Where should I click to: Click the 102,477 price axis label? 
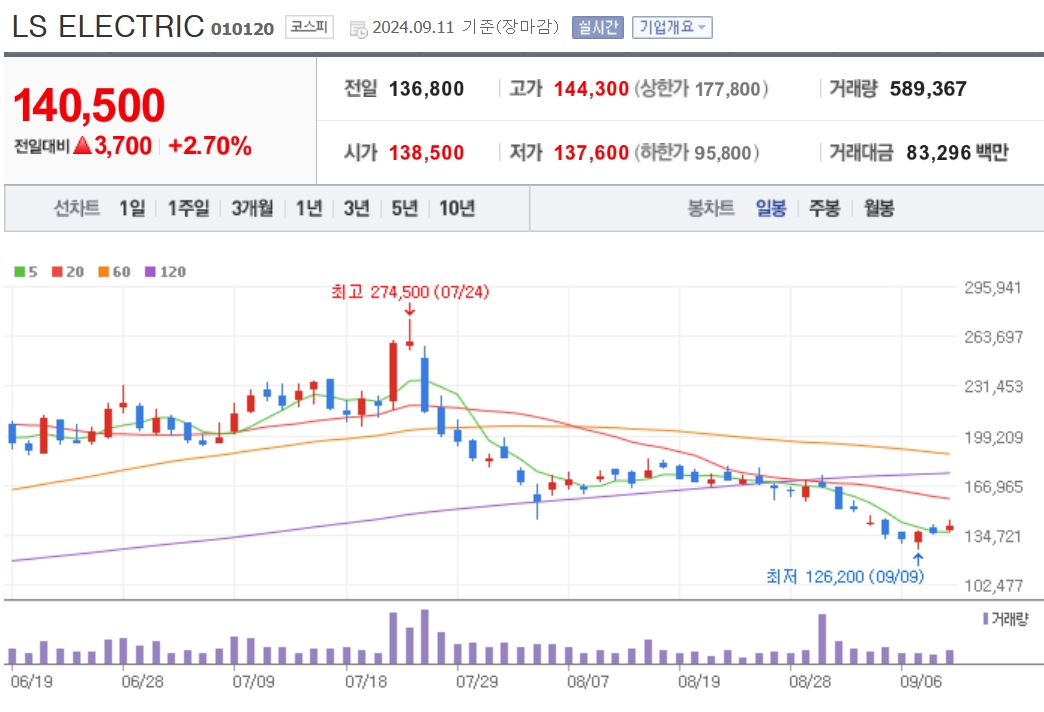(993, 585)
